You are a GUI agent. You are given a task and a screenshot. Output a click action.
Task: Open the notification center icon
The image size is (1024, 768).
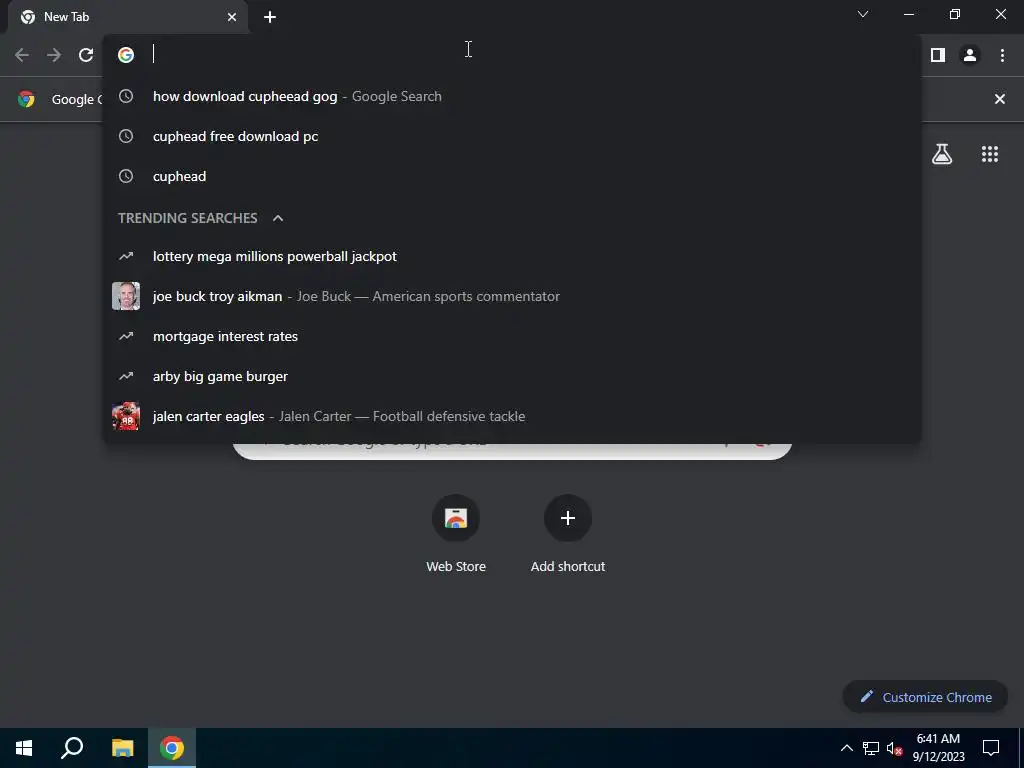(991, 748)
